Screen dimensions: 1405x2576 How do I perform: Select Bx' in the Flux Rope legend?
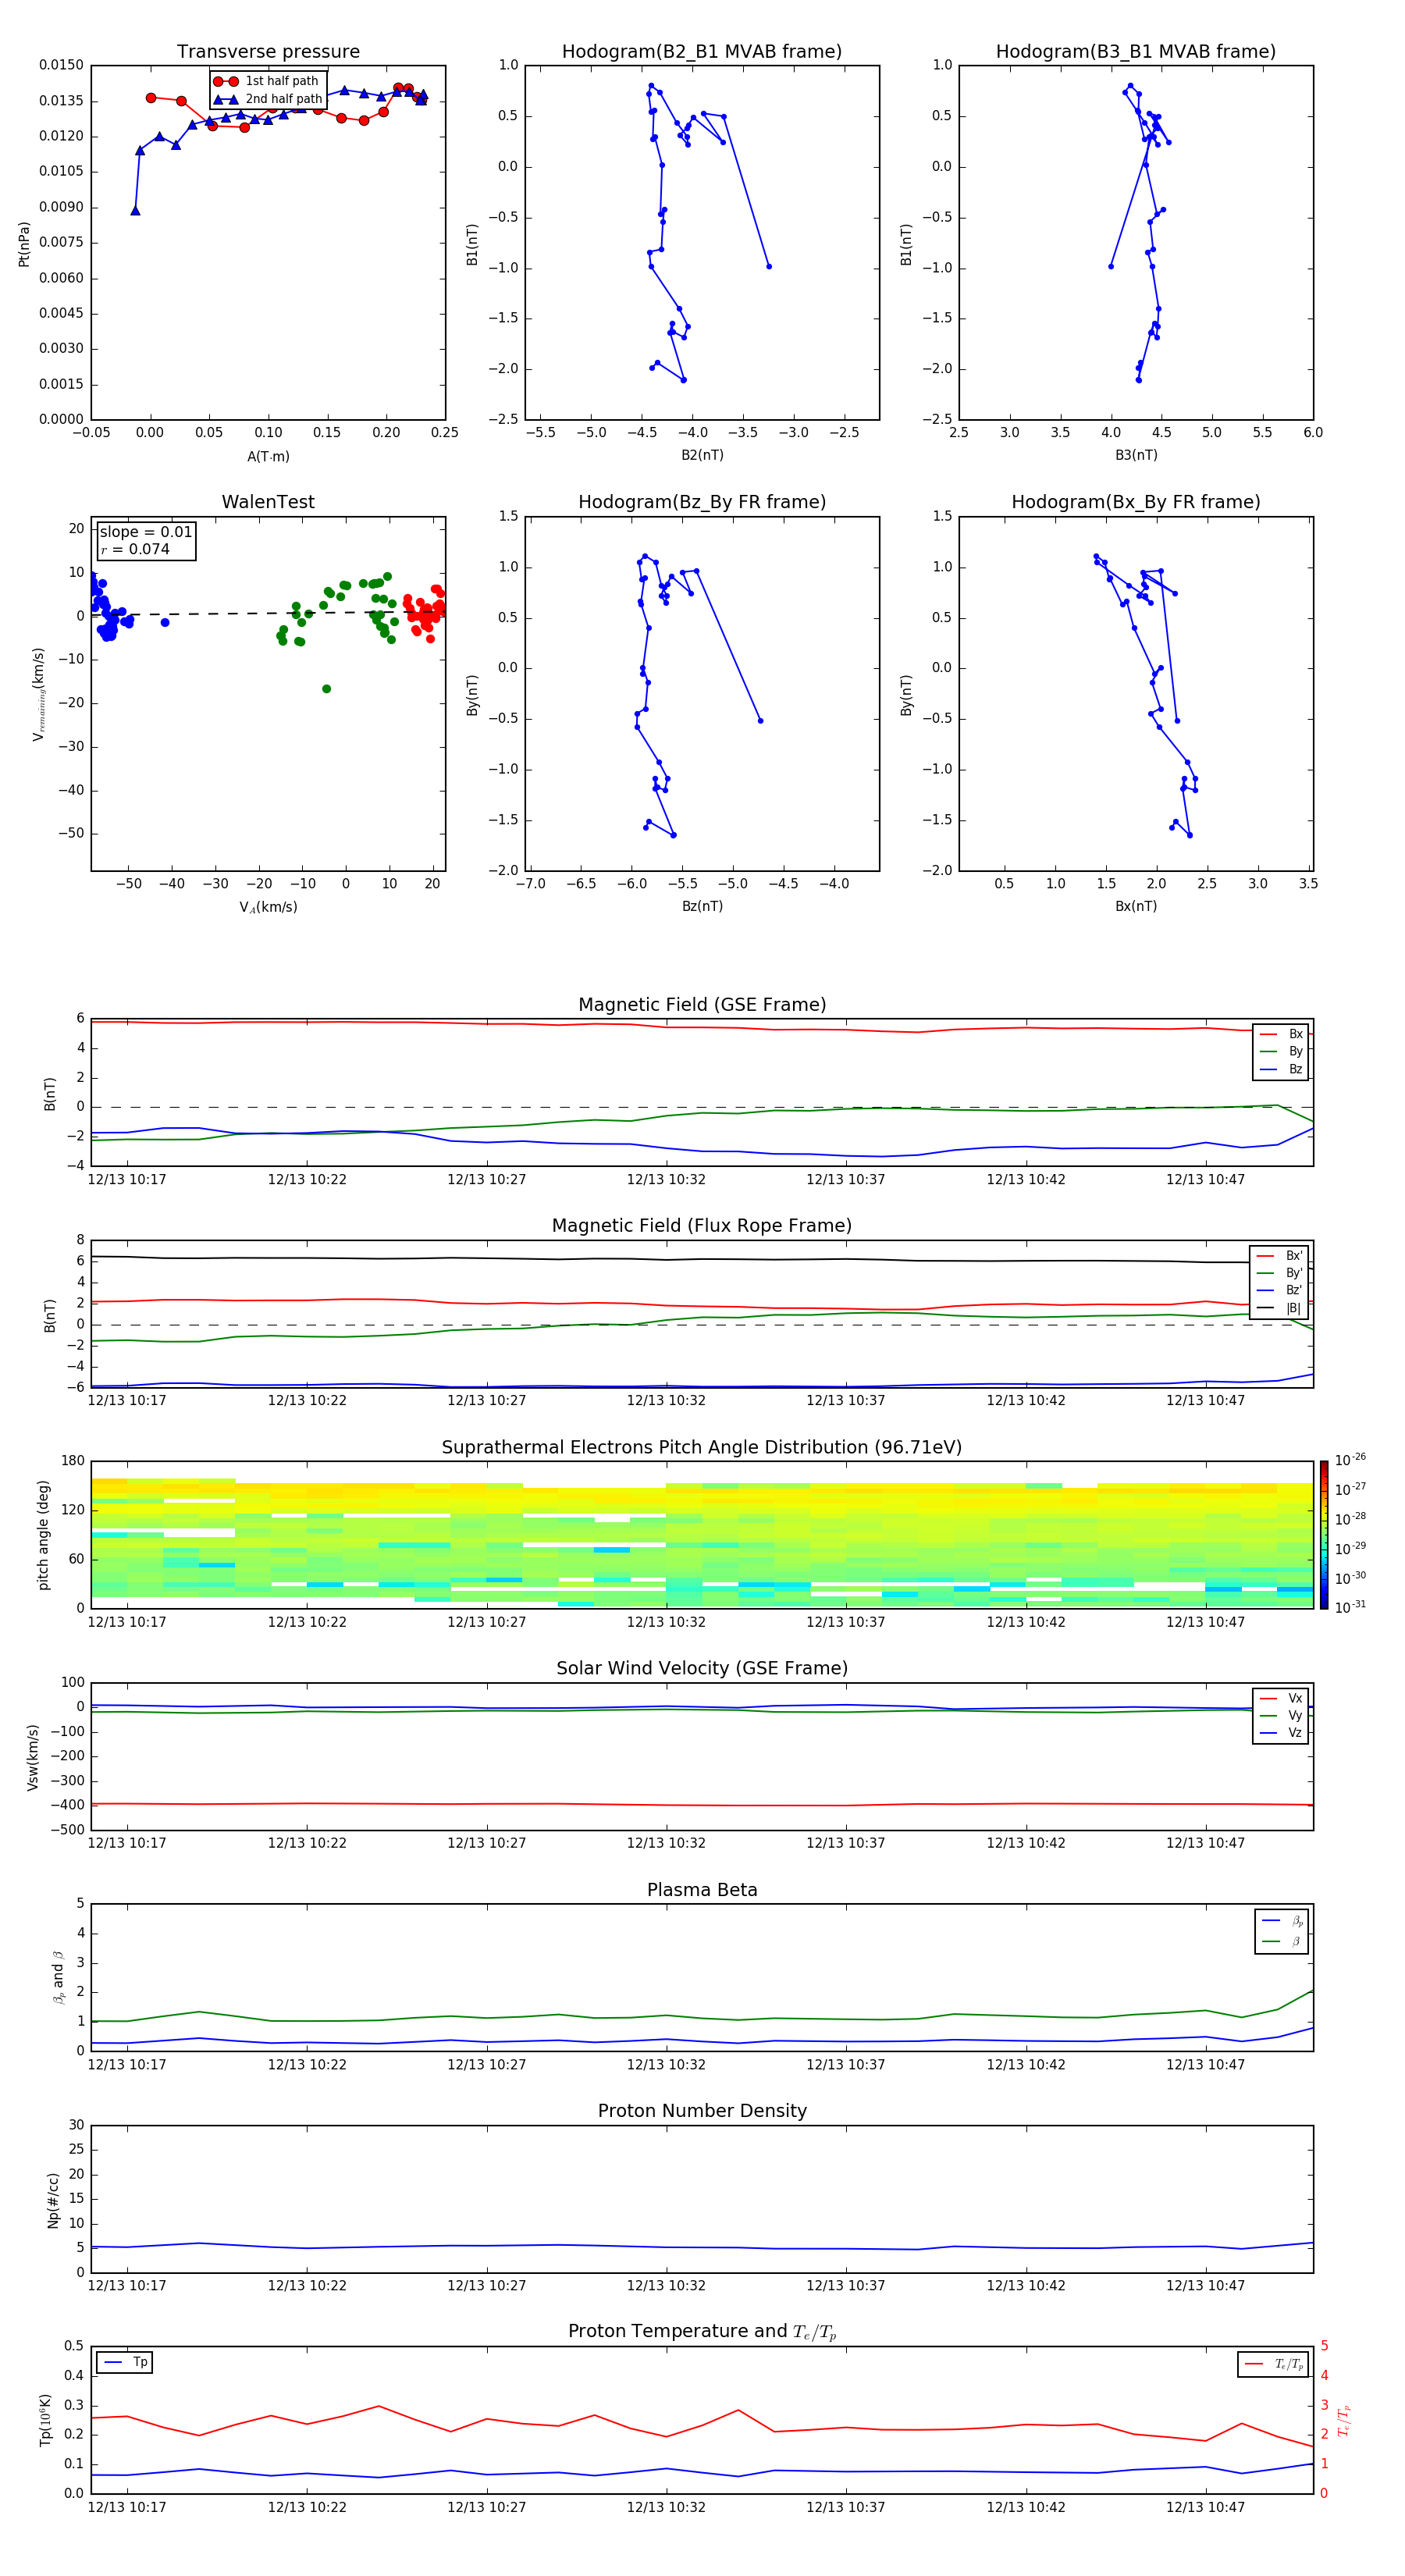click(1279, 1256)
